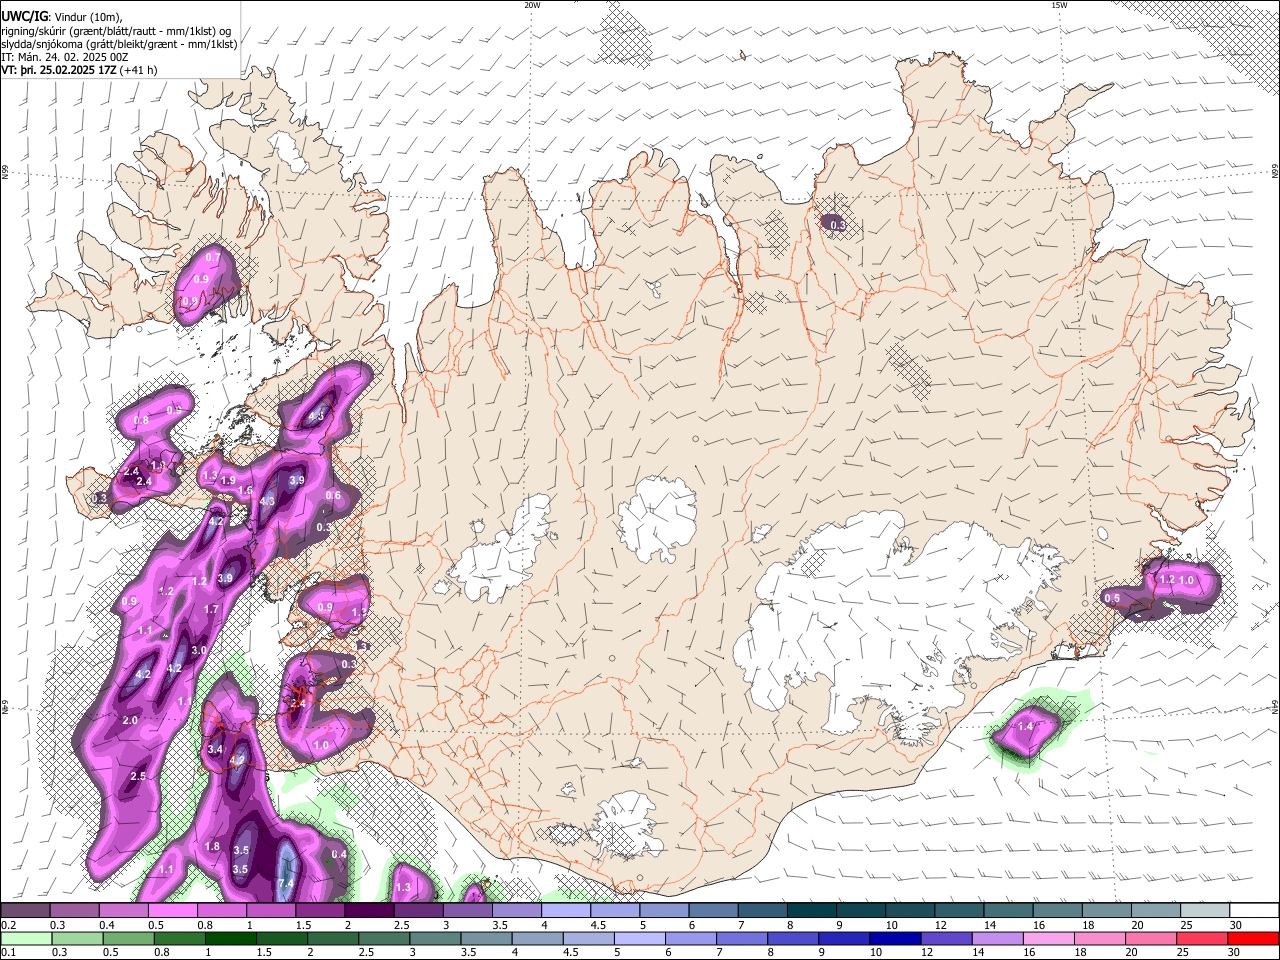Viewport: 1280px width, 960px height.
Task: Select the 'rigning/skúrir (grænt/blátt/rautt' legend description line
Action: pyautogui.click(x=115, y=31)
